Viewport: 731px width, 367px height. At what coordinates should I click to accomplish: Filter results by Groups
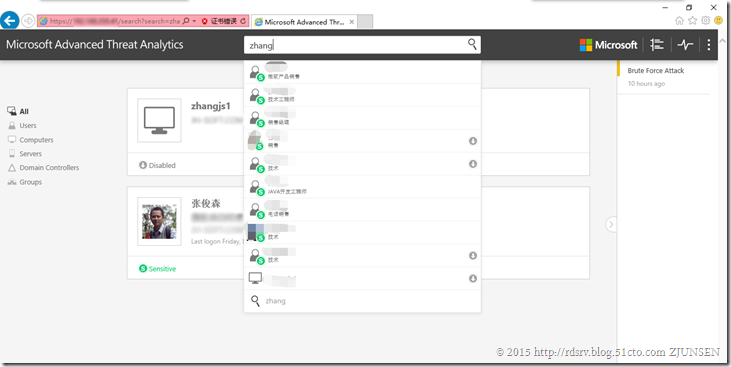[25, 182]
